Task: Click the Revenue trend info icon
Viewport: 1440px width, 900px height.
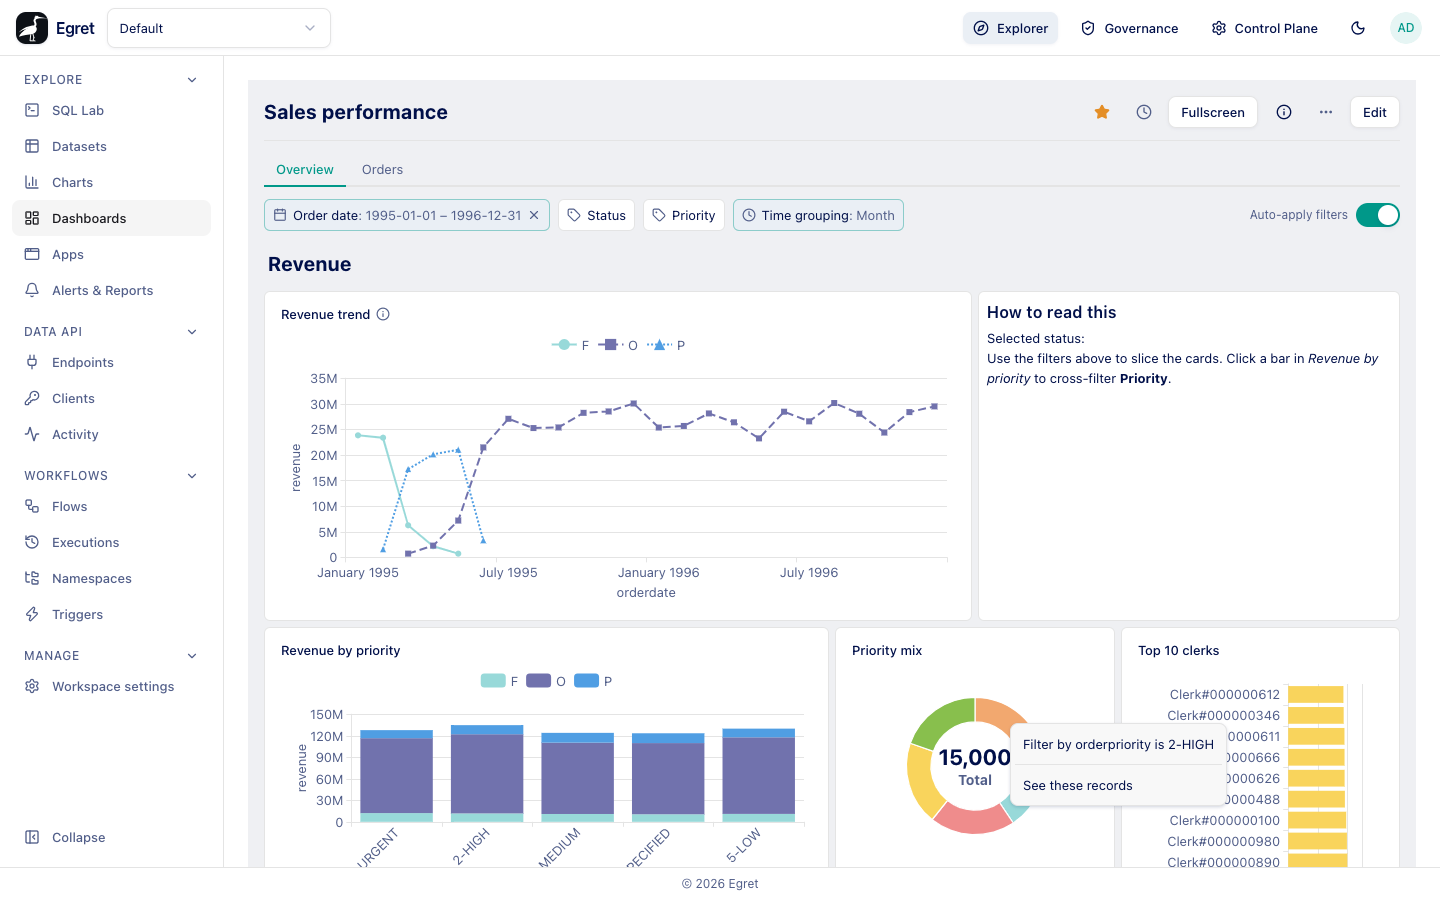Action: 383,314
